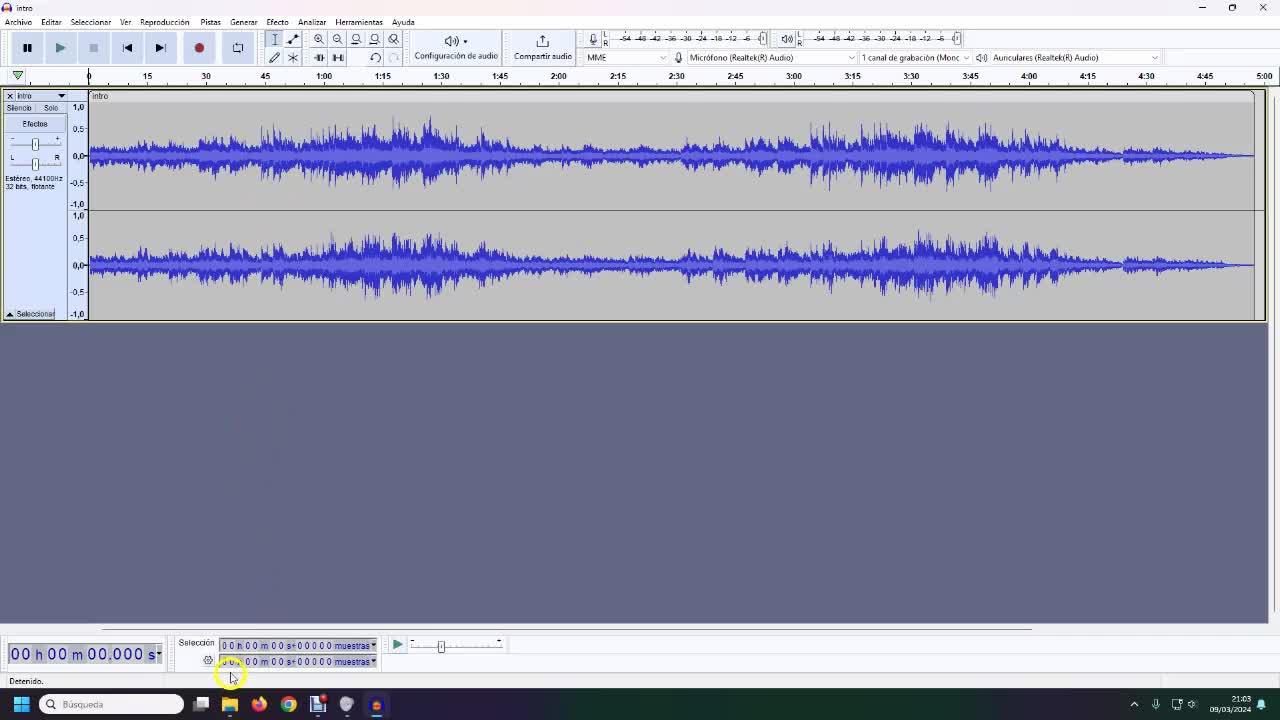The width and height of the screenshot is (1280, 720).
Task: Open the Efecto menu
Action: (277, 22)
